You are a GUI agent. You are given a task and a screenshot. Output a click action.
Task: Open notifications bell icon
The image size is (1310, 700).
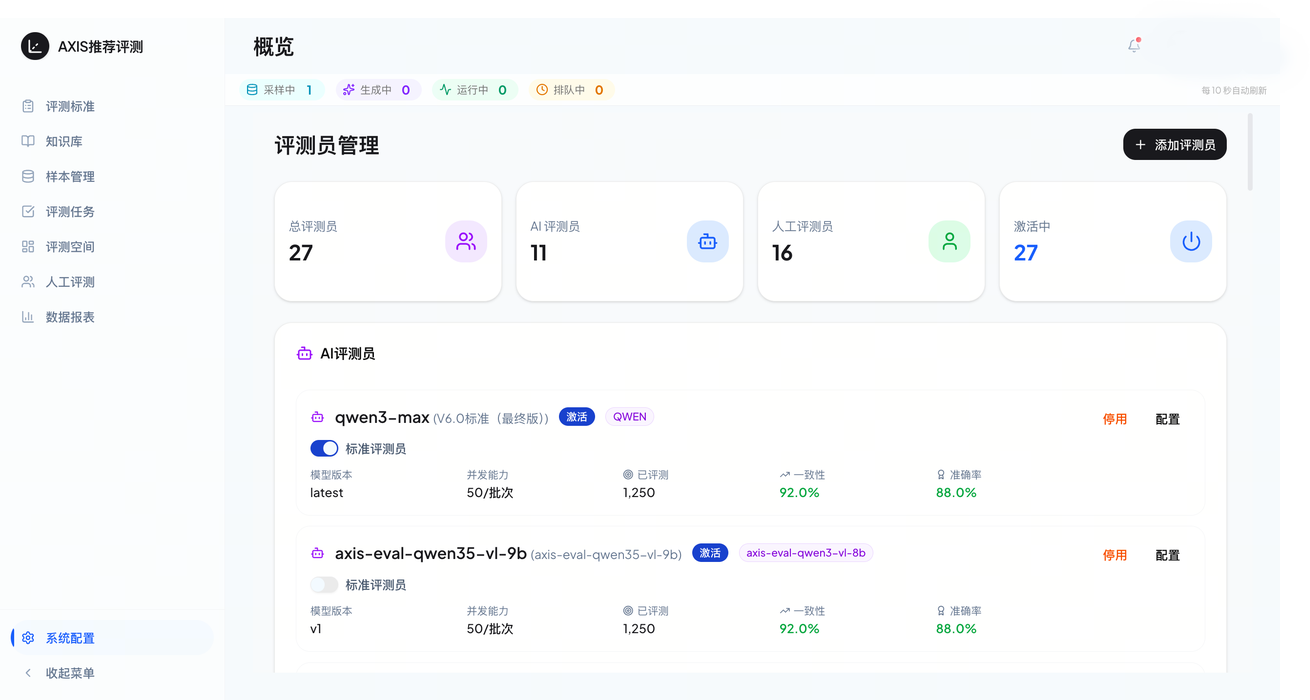[1134, 45]
